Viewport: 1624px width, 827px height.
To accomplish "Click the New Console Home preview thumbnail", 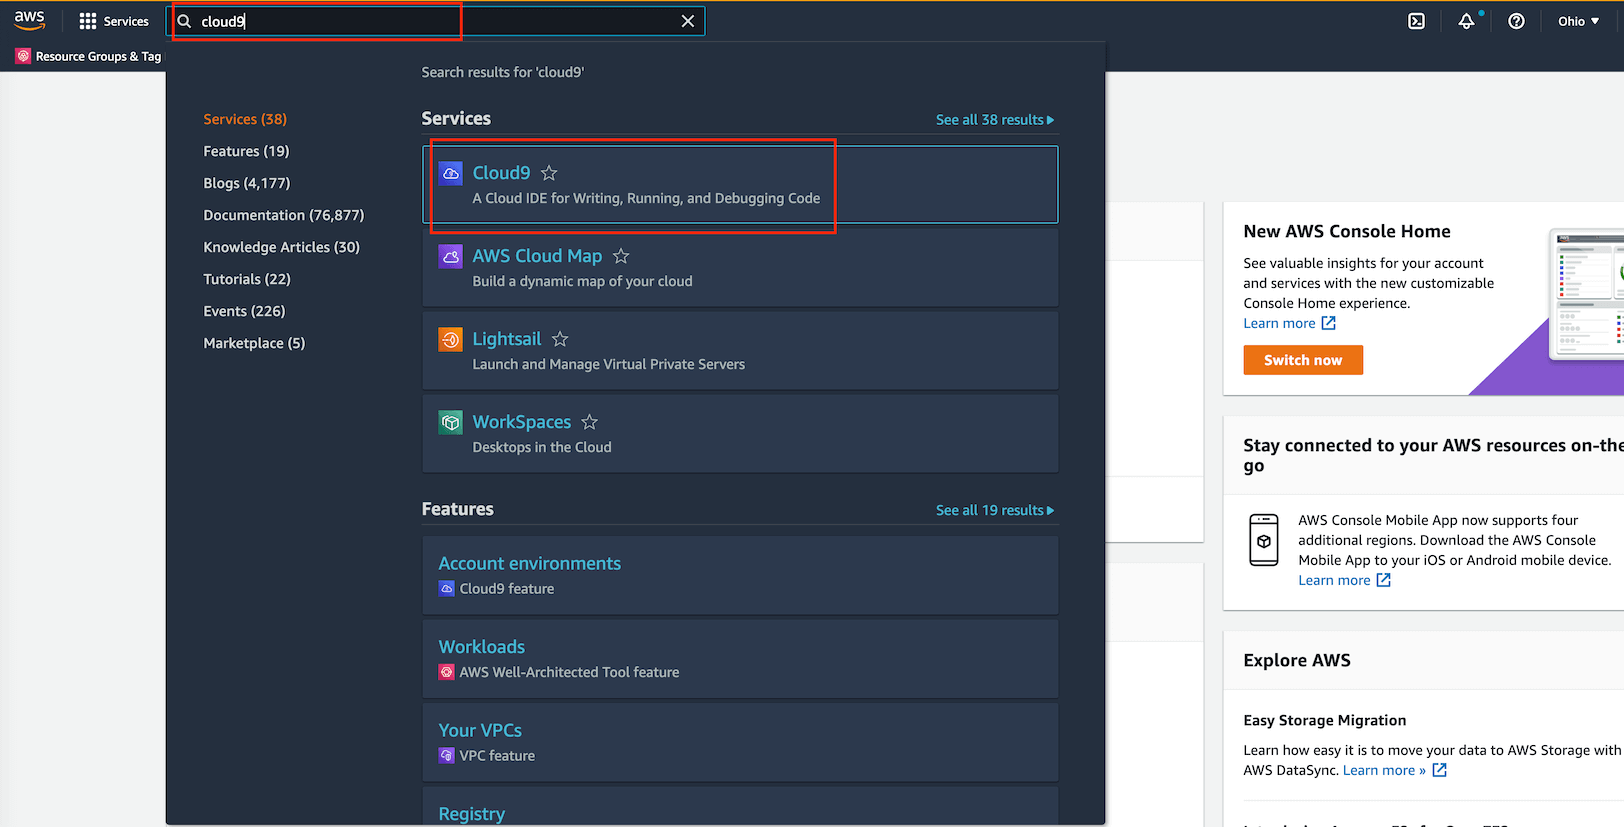I will pyautogui.click(x=1586, y=293).
